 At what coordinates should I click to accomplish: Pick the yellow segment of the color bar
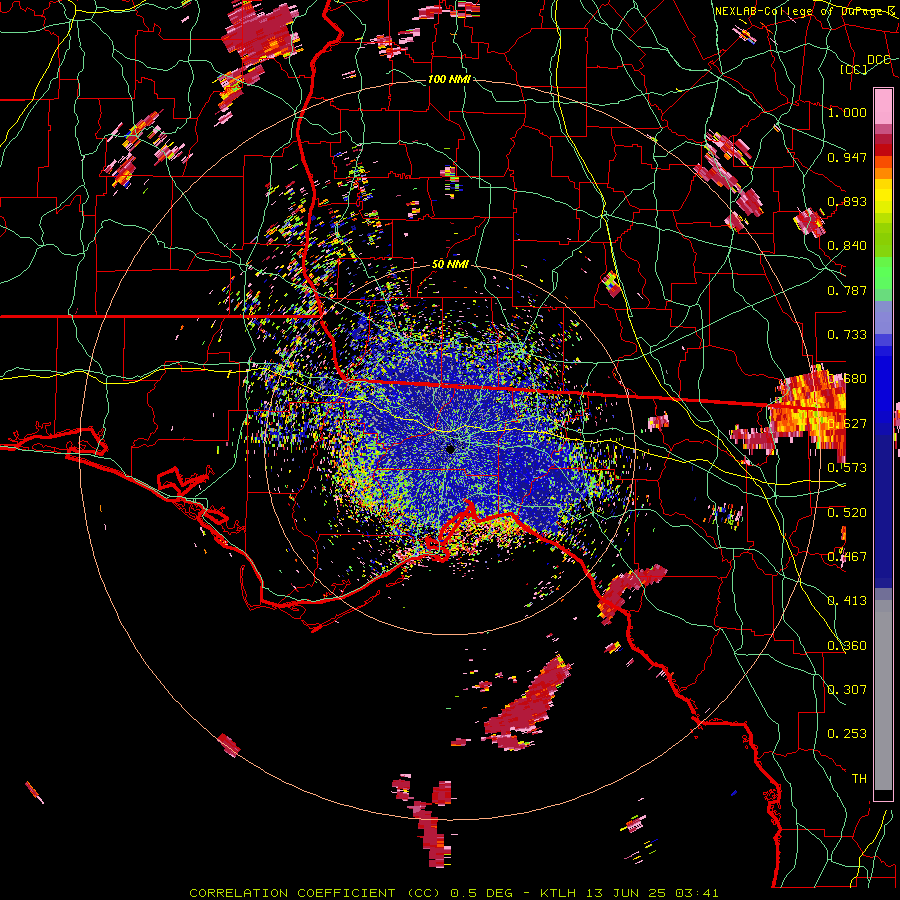pyautogui.click(x=883, y=197)
